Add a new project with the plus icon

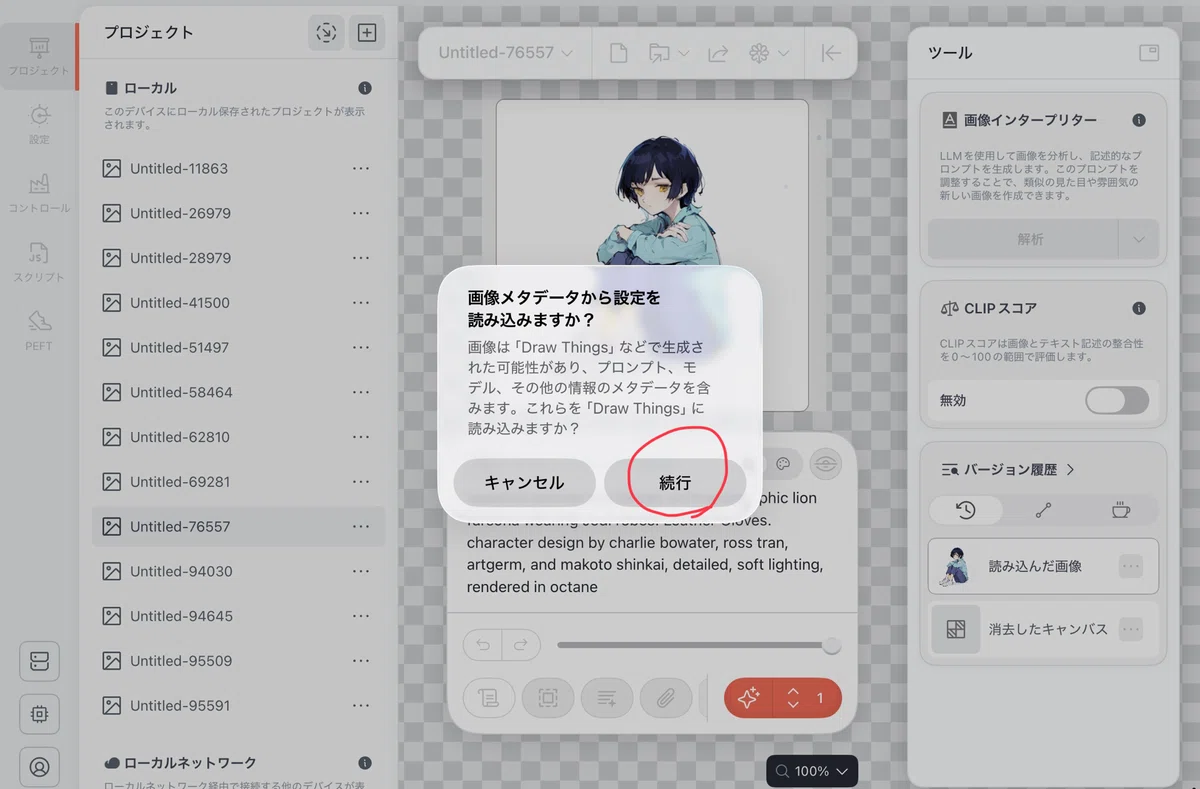click(367, 32)
